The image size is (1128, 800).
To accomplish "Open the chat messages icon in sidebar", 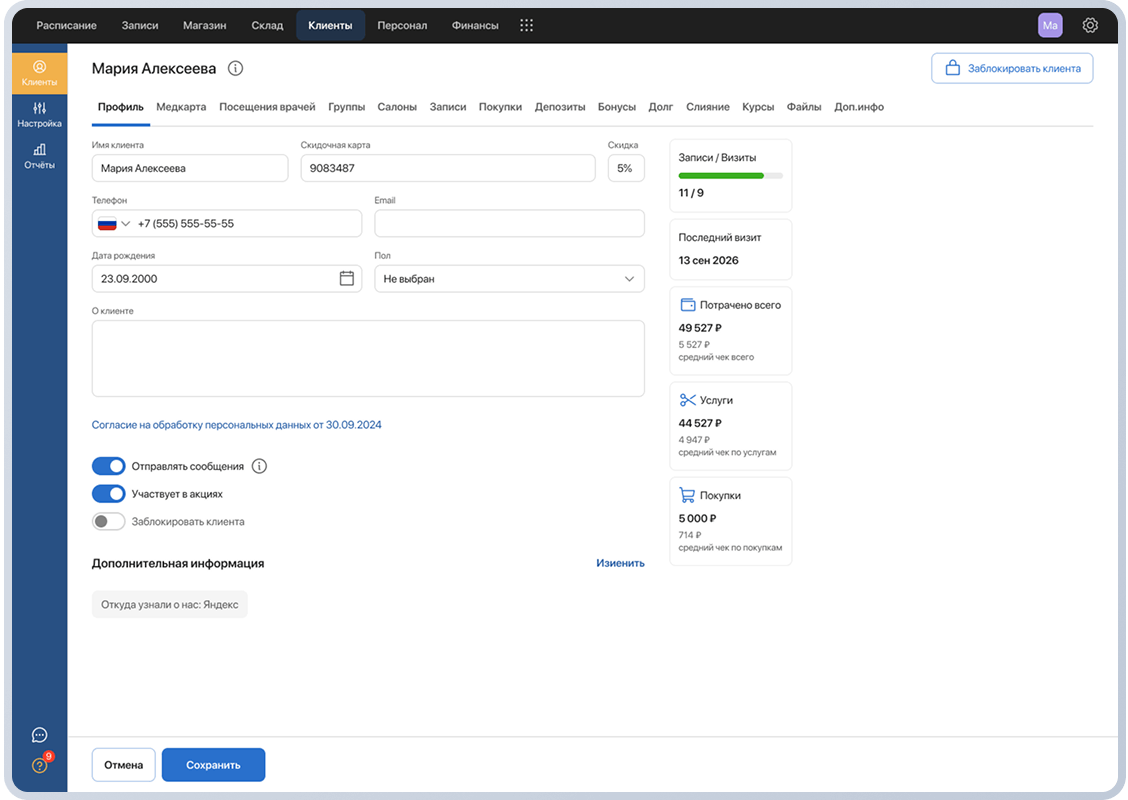I will [x=40, y=735].
